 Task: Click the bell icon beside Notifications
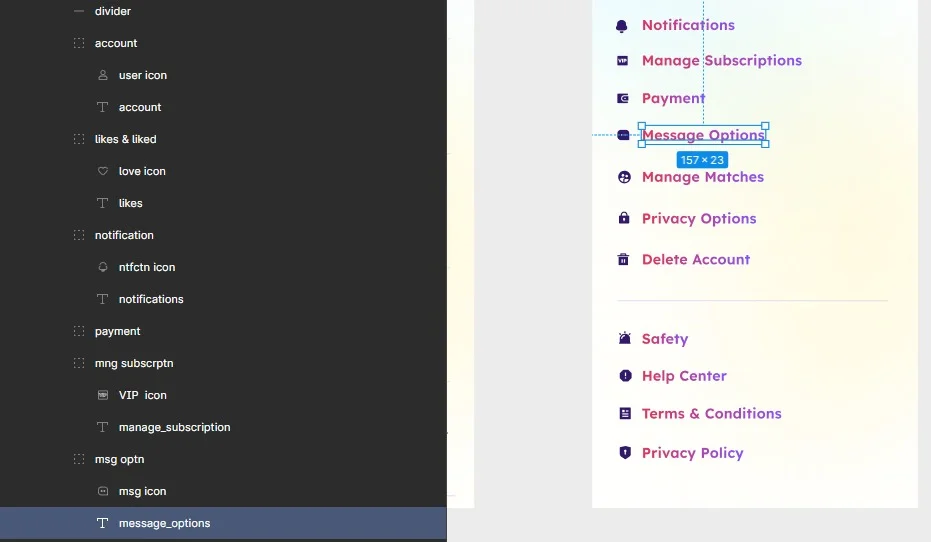click(622, 26)
